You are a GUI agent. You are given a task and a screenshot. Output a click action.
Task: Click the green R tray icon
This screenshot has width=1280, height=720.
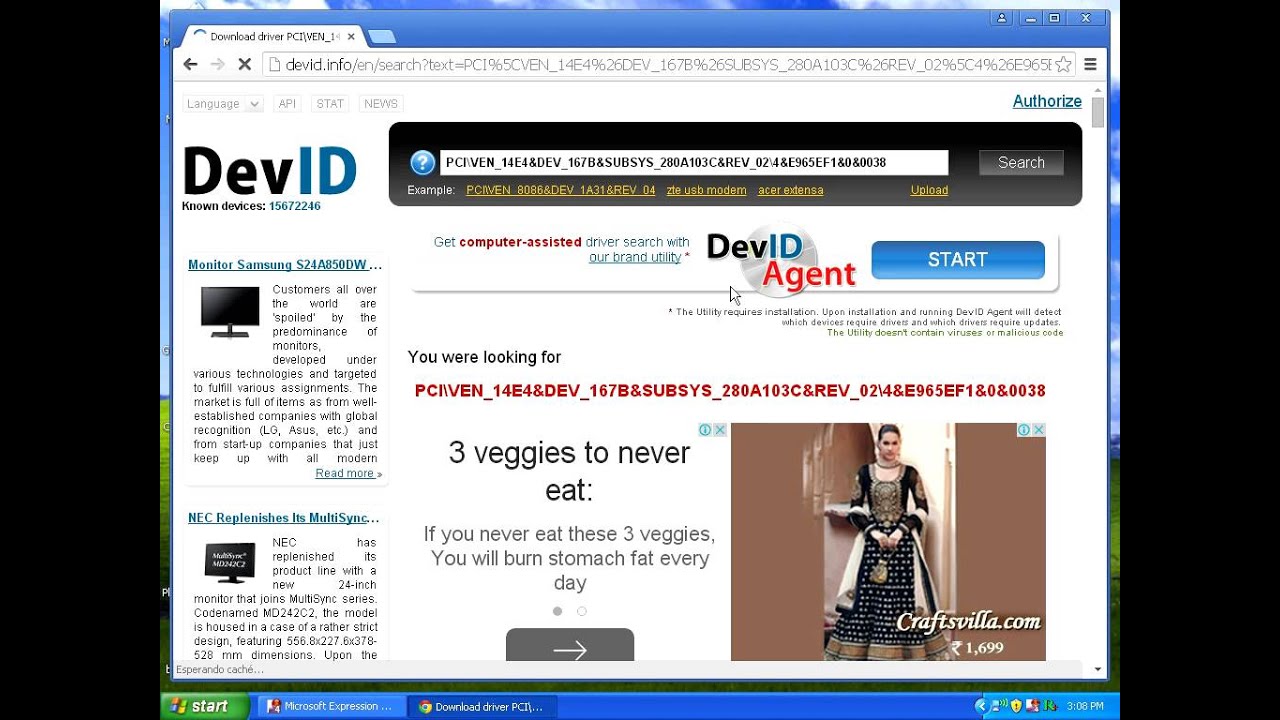pos(1050,706)
